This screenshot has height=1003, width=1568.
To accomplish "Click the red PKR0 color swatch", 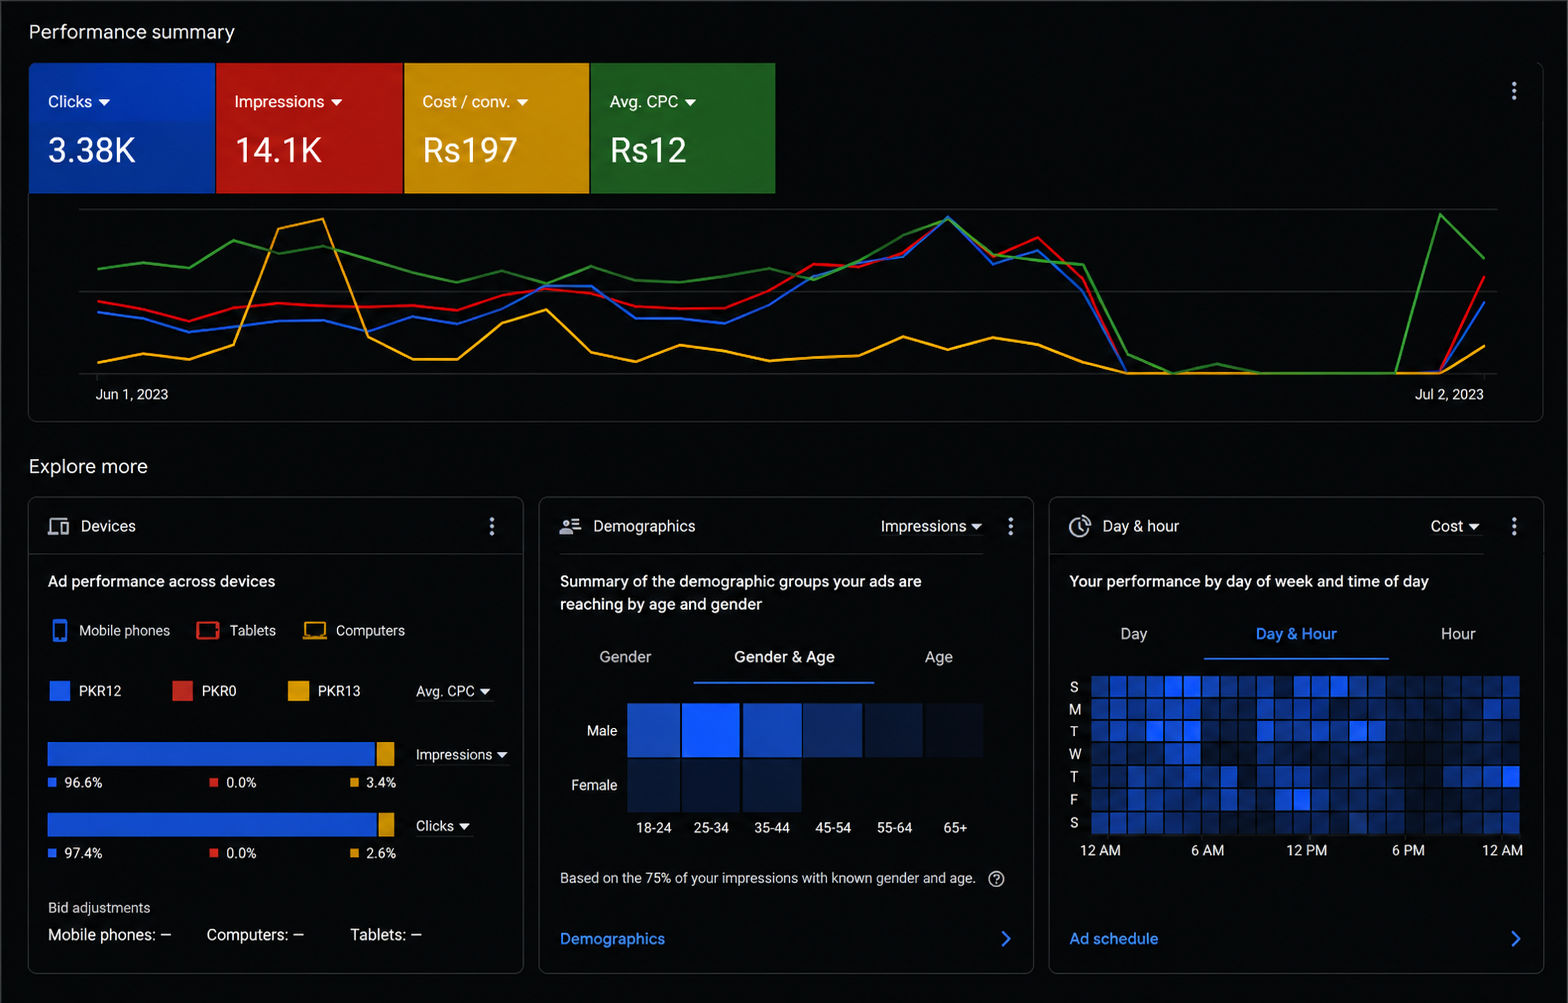I will click(x=182, y=691).
